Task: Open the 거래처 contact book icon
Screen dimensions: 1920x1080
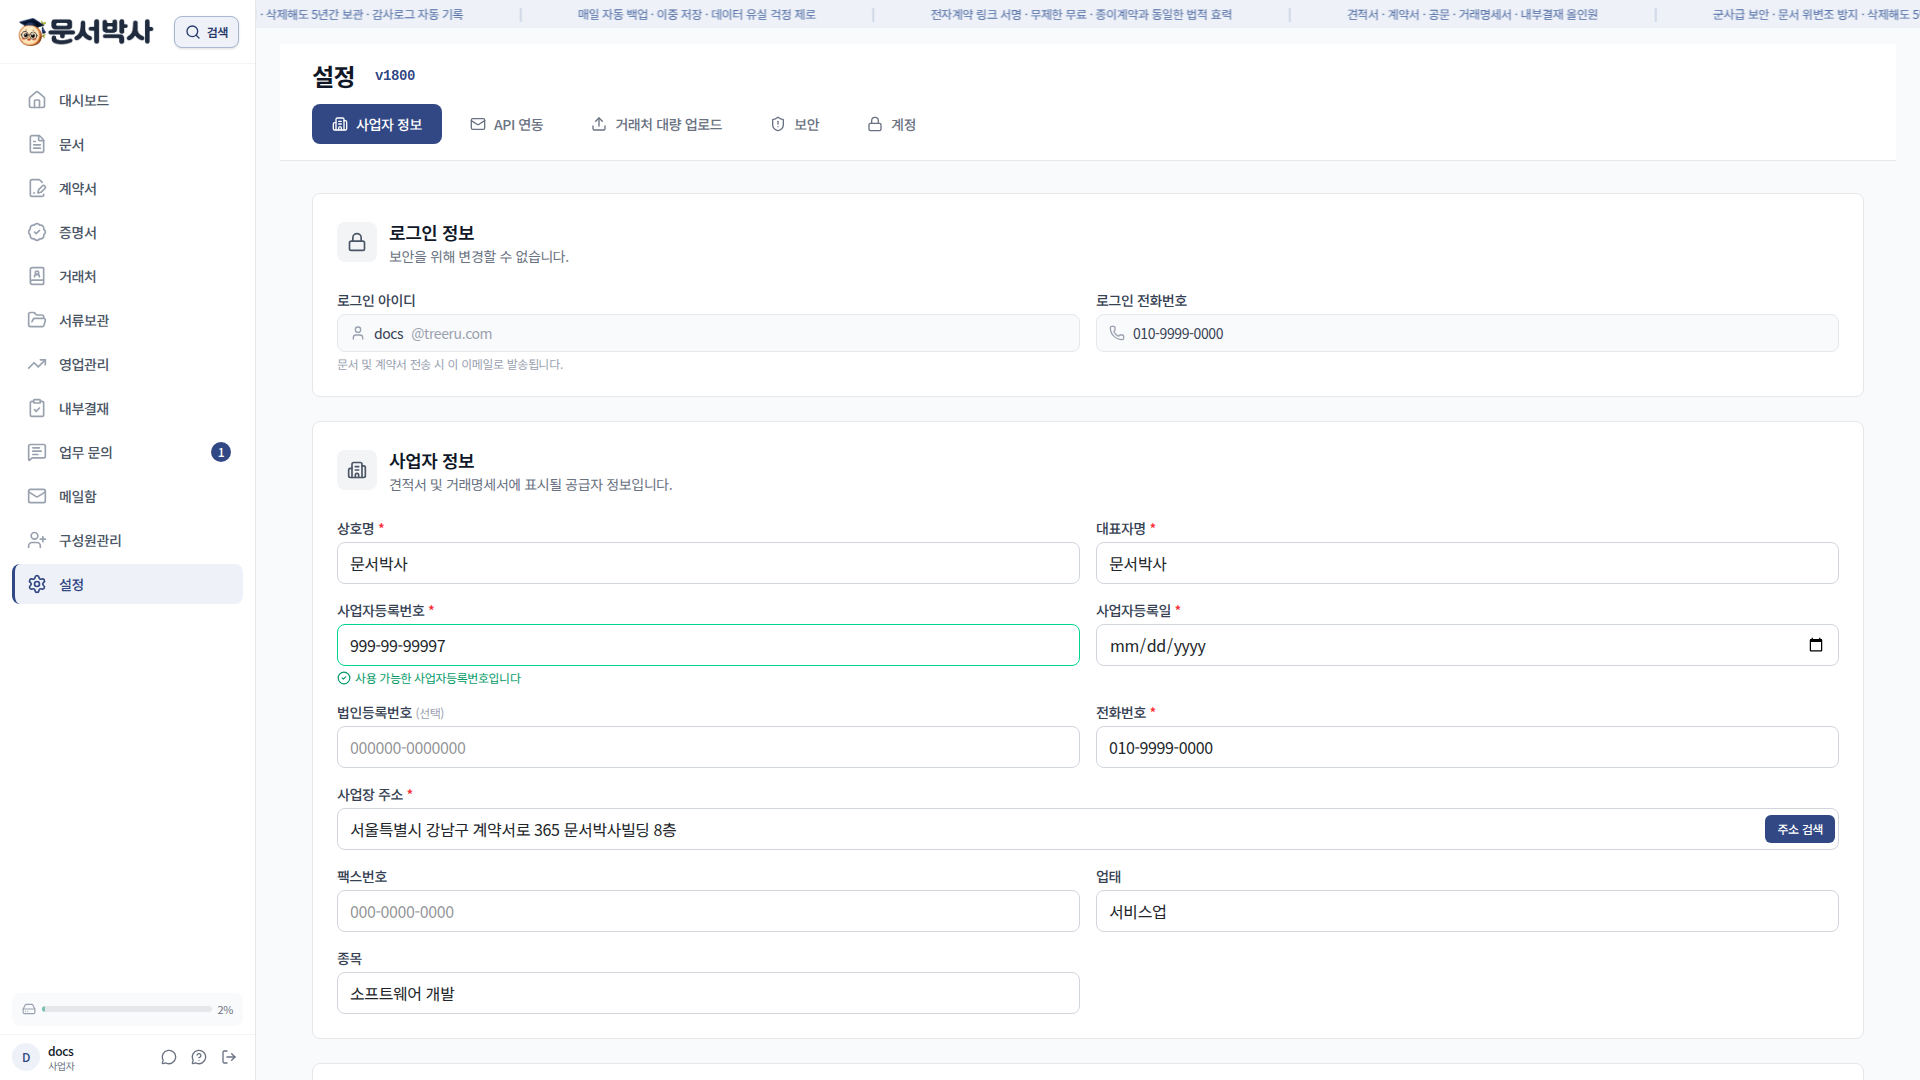Action: [x=37, y=276]
